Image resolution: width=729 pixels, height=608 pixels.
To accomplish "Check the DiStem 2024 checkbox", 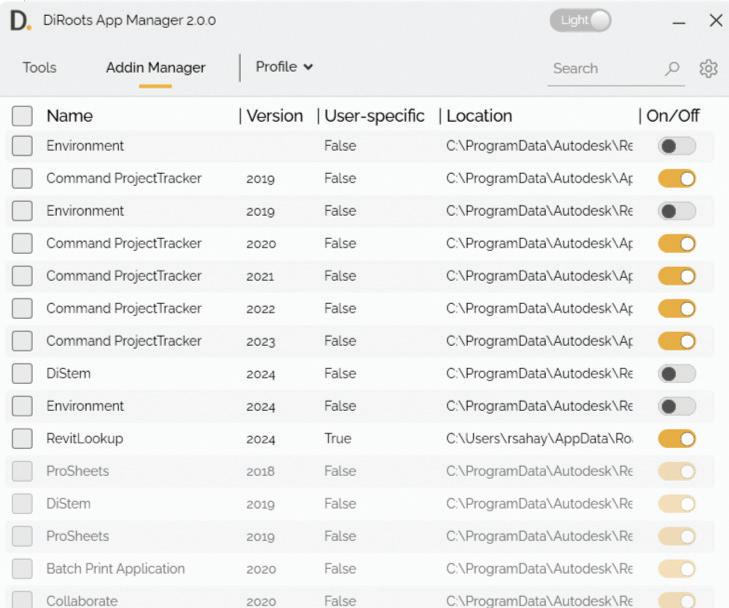I will (x=22, y=374).
